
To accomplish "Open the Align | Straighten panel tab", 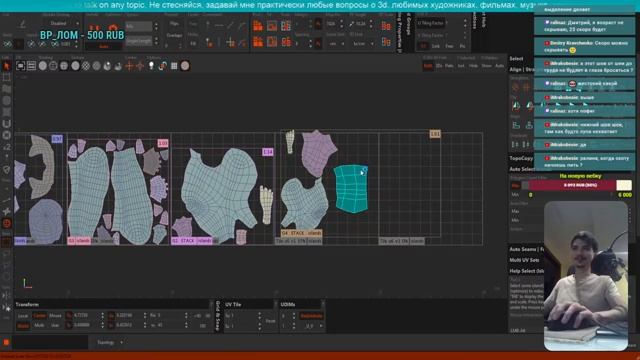I will point(521,69).
